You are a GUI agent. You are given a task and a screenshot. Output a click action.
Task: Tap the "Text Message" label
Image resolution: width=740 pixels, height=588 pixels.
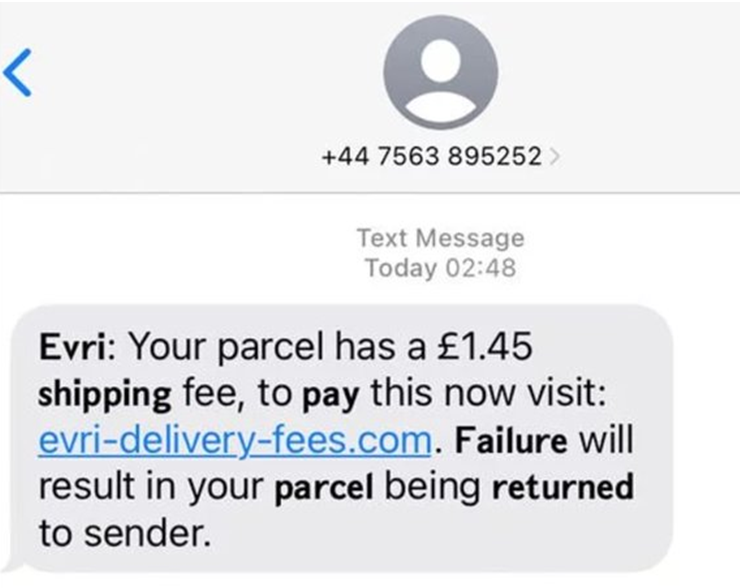[440, 239]
